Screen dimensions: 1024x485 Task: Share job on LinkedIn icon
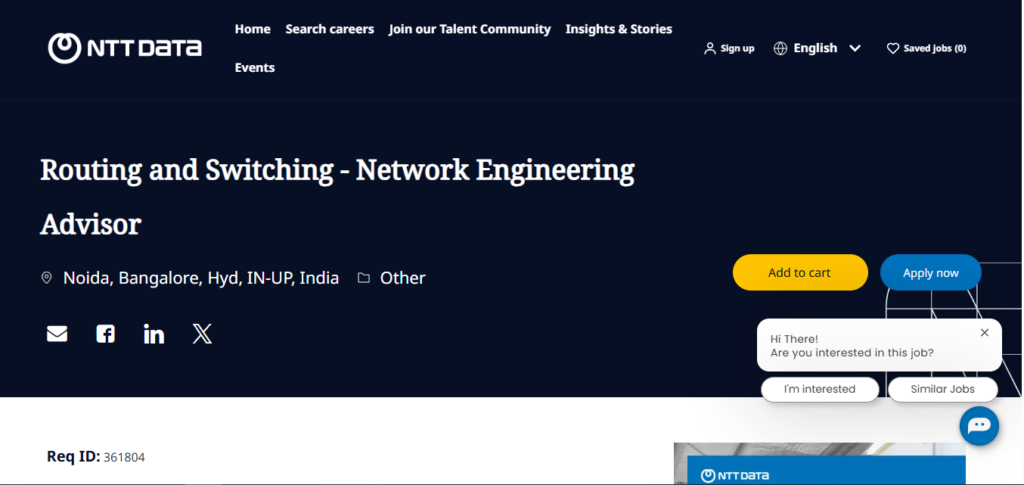pos(153,334)
